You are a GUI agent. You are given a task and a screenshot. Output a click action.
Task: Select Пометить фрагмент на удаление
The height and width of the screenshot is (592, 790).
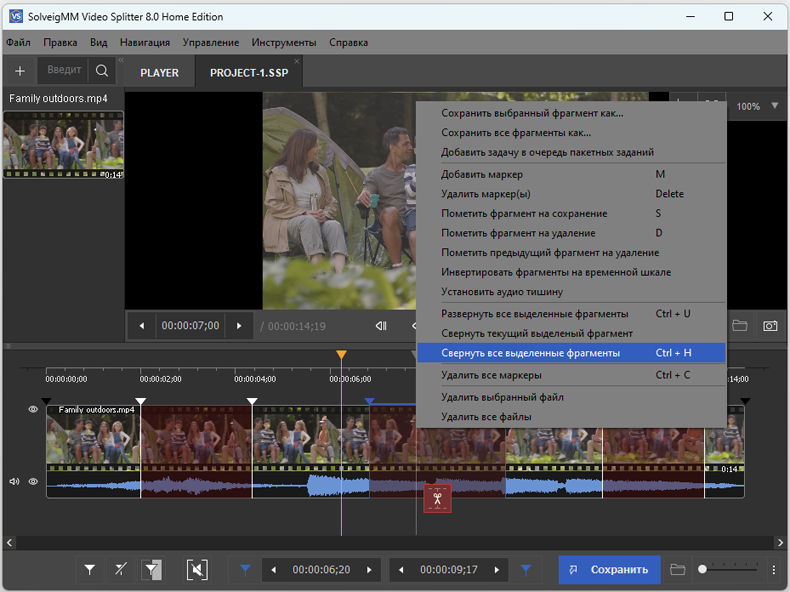571,233
